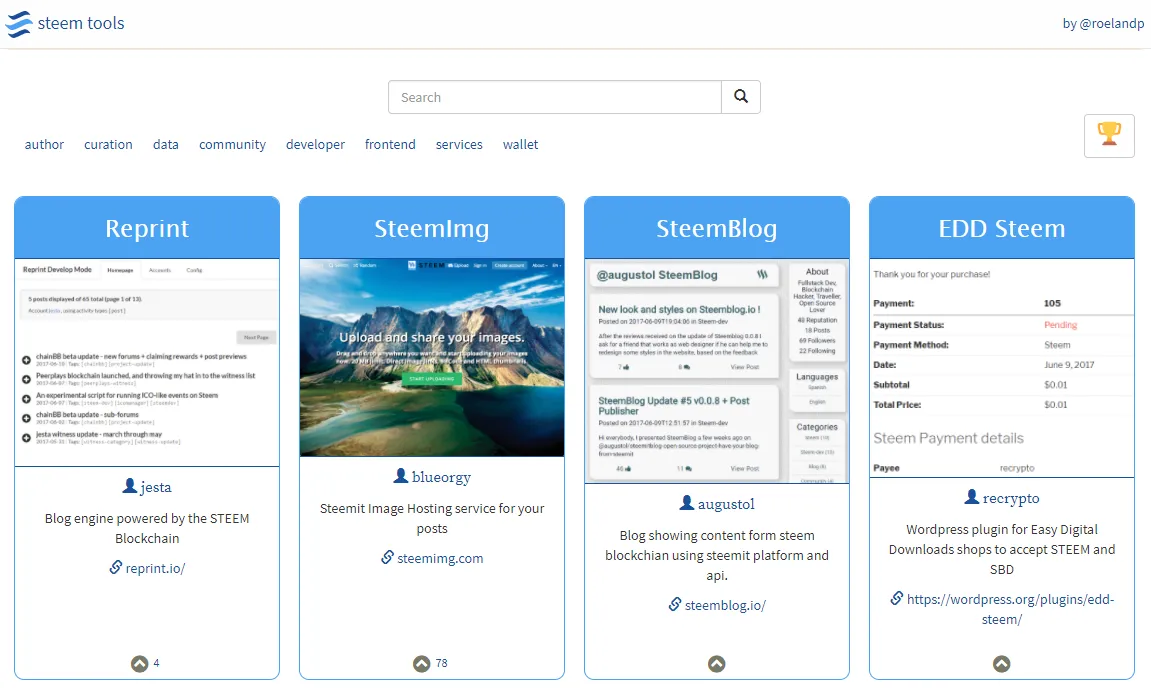Click 'Wordpress plugin for Easy Digital Downloads' description
The height and width of the screenshot is (691, 1151).
(1001, 549)
